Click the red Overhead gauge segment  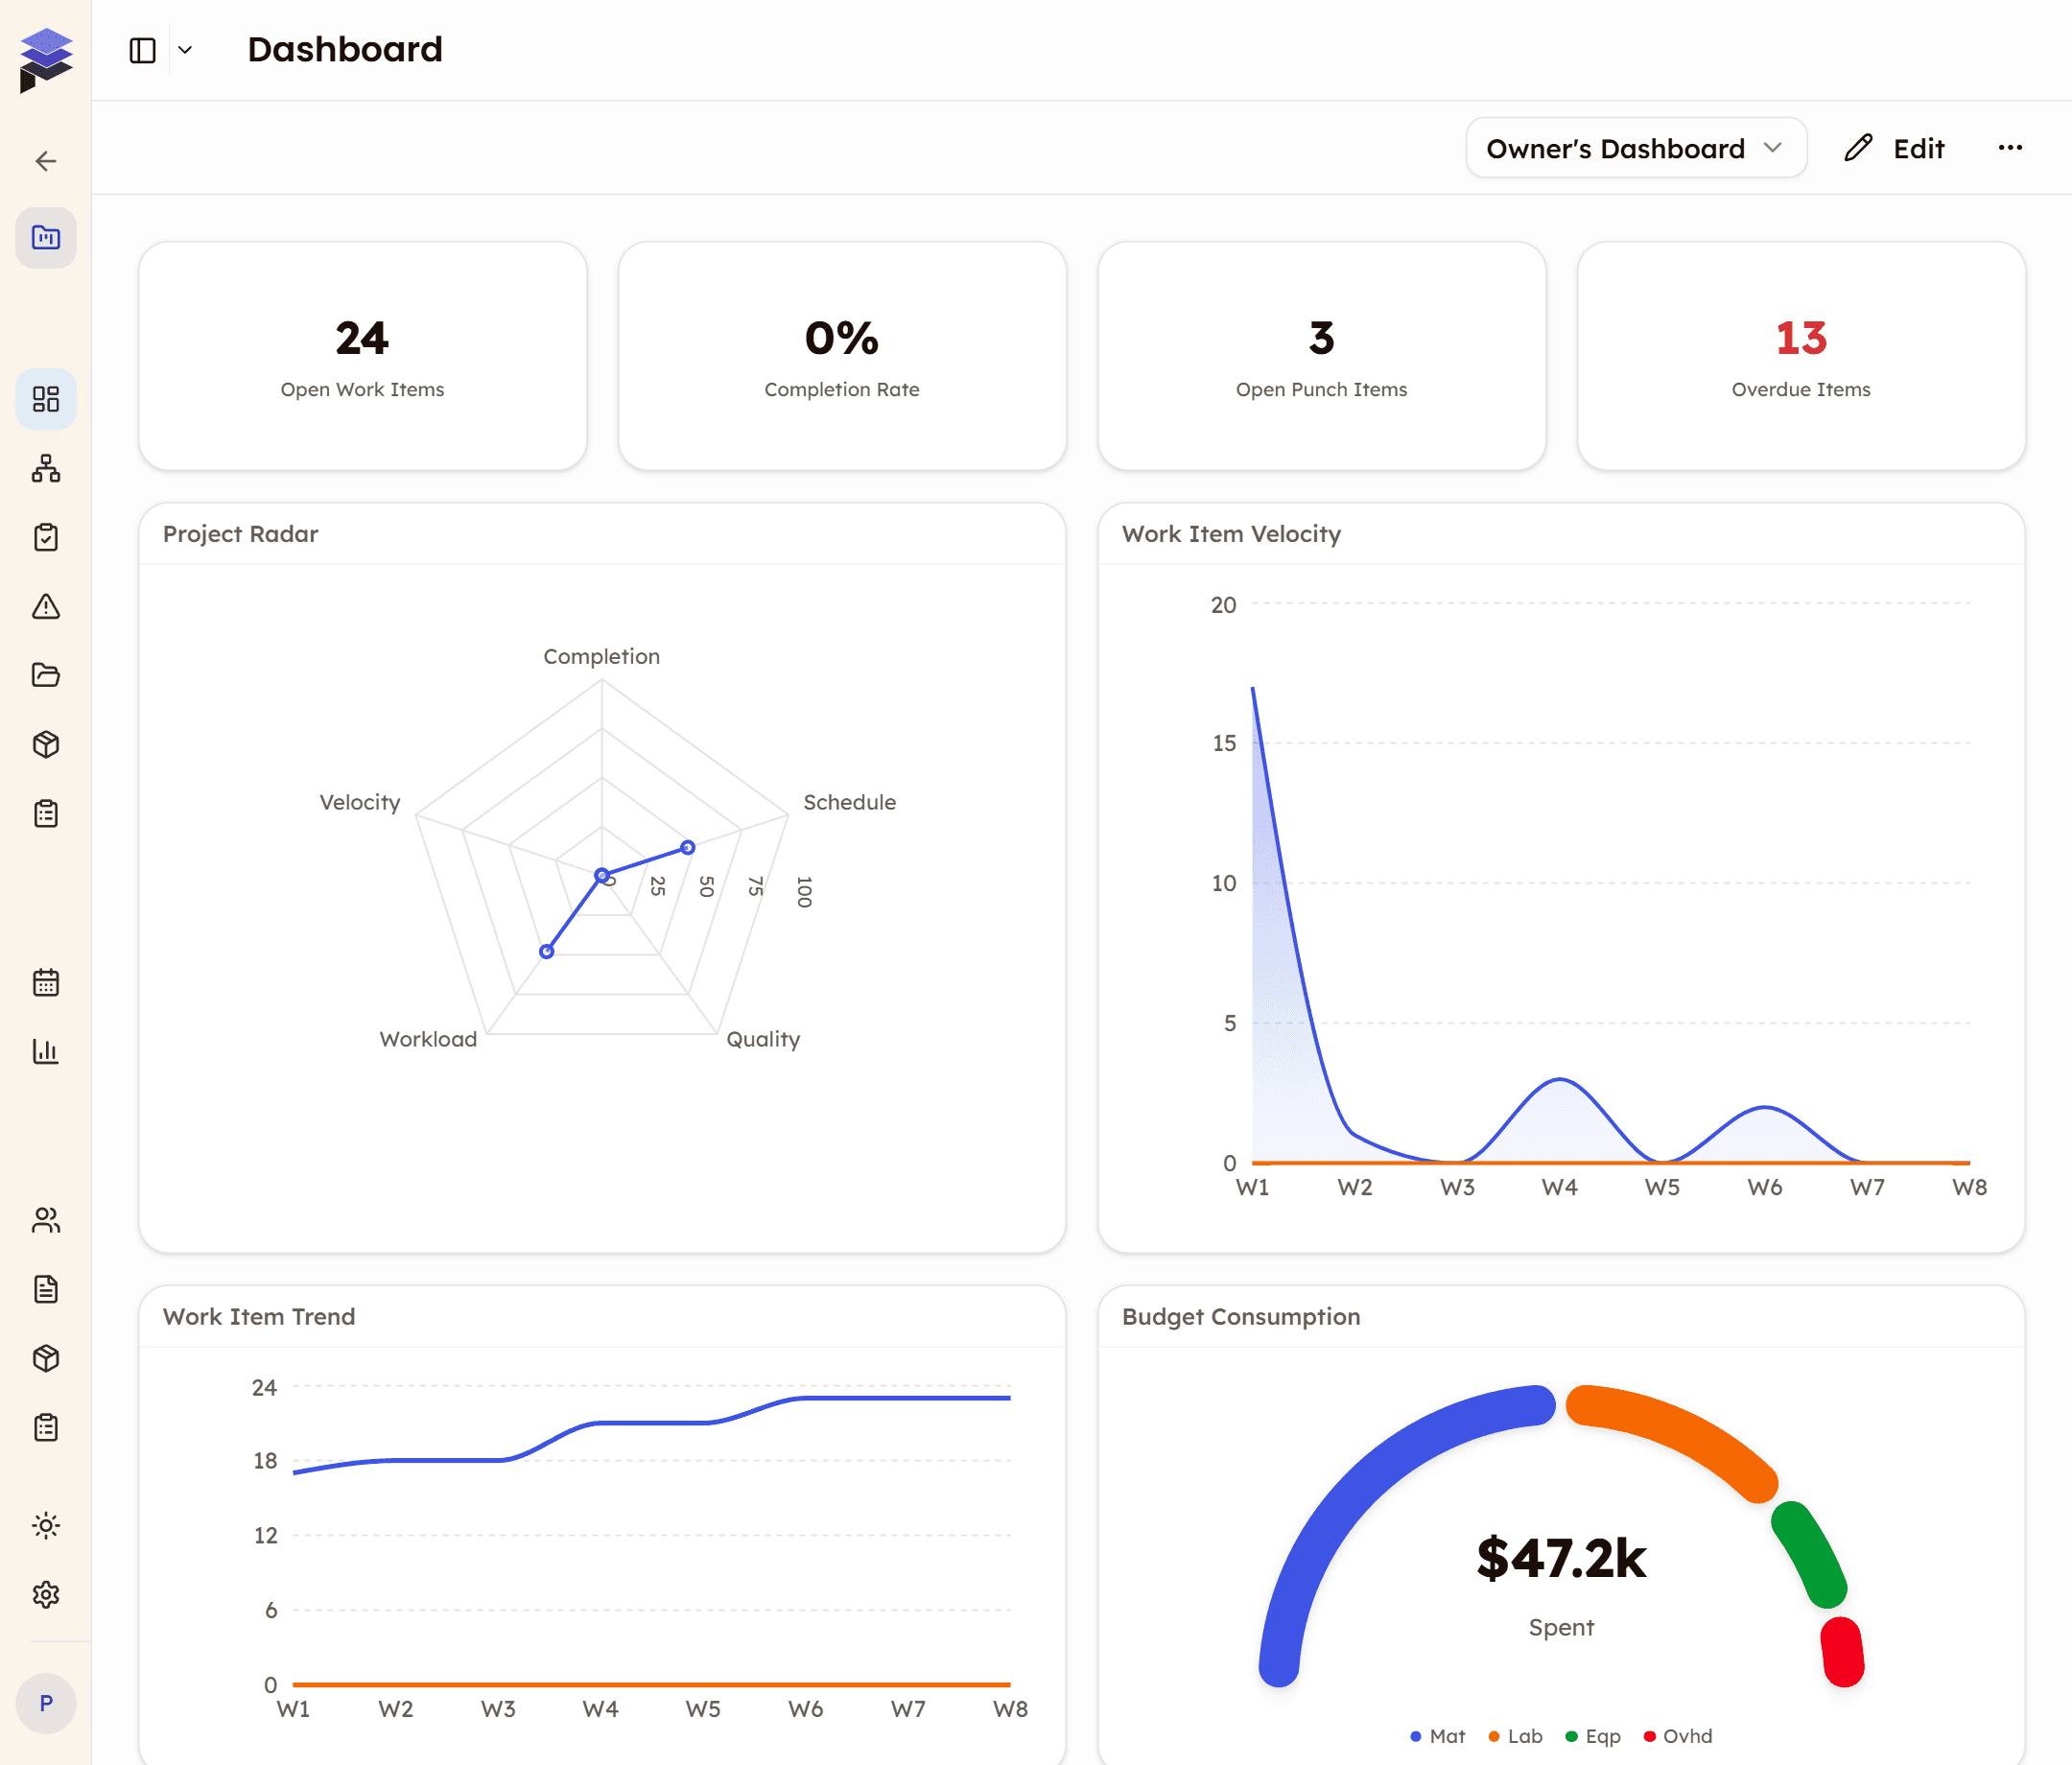[1842, 1651]
